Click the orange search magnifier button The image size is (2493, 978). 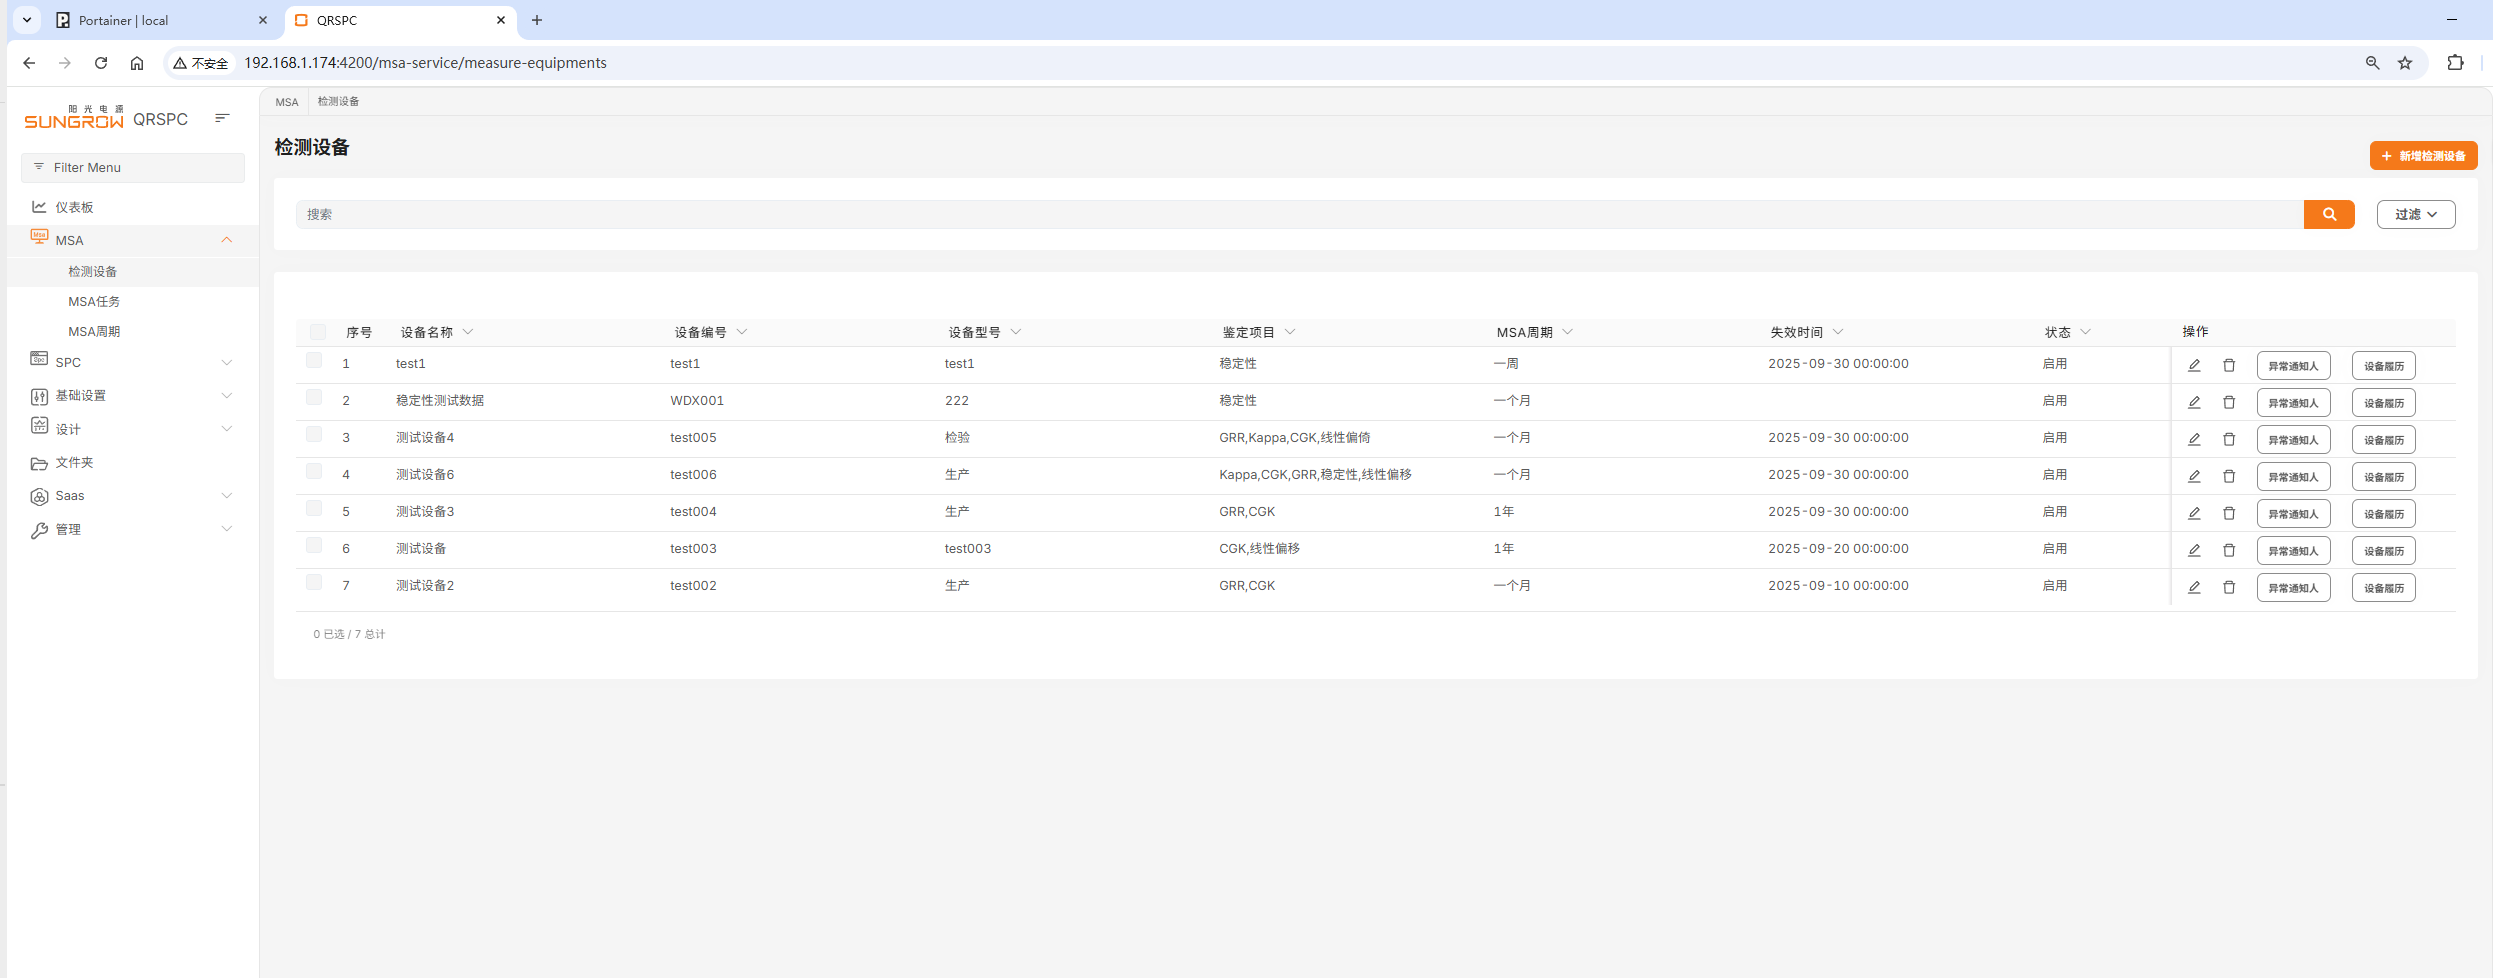tap(2329, 214)
